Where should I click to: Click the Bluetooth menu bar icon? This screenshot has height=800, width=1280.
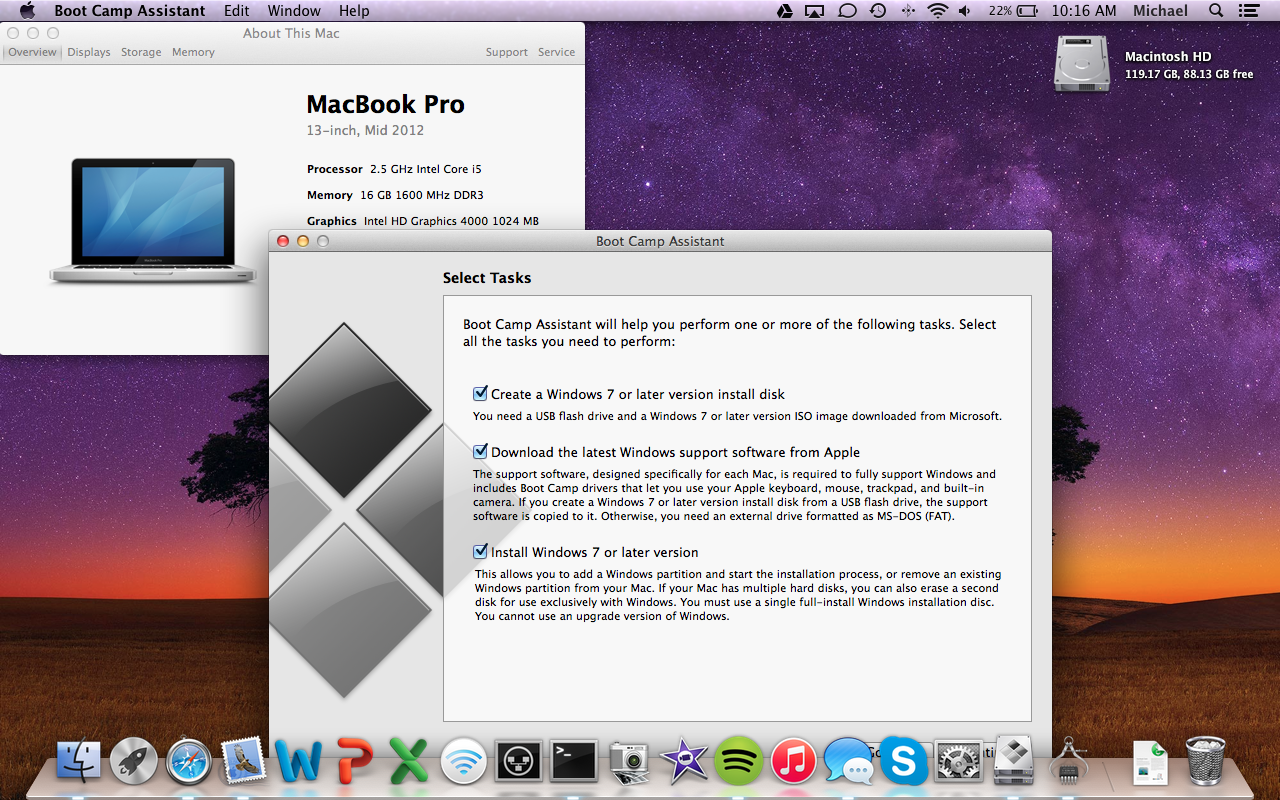tap(908, 11)
